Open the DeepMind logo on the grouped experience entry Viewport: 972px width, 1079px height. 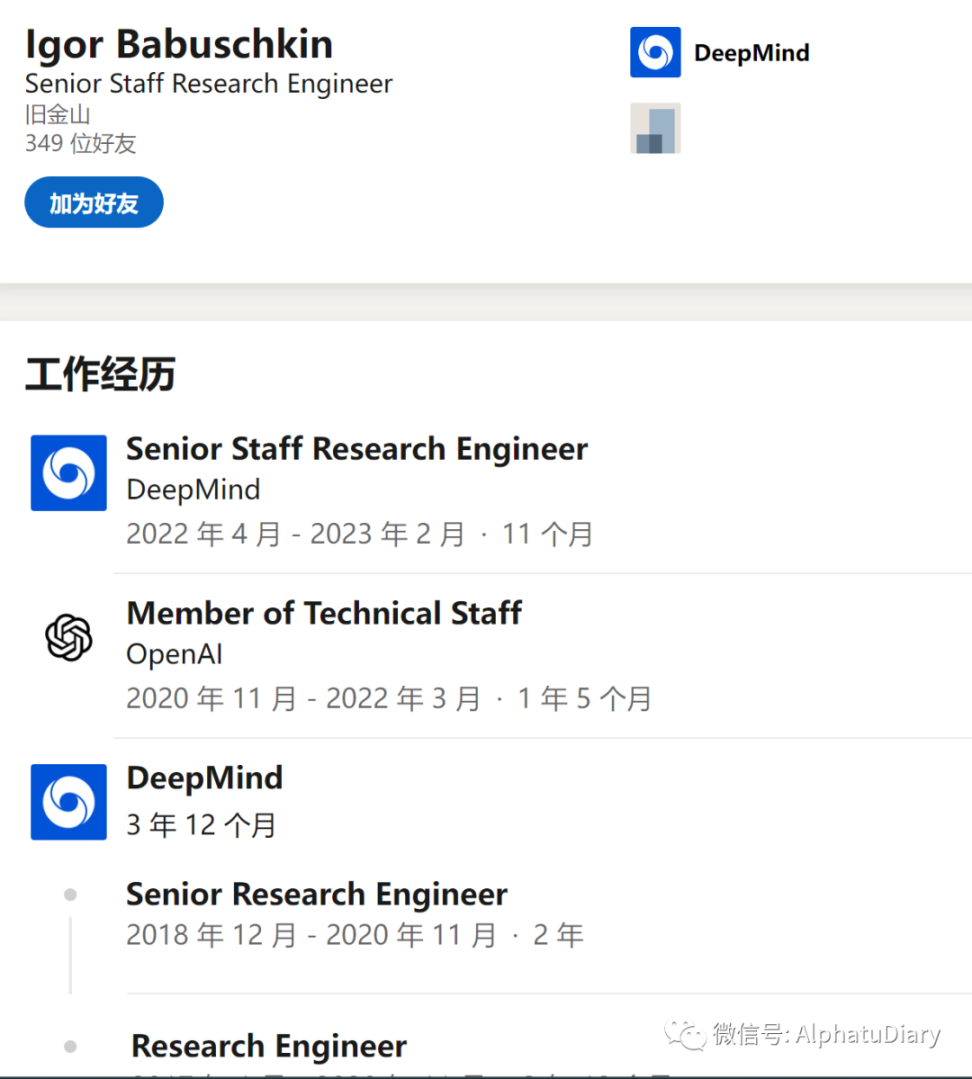pos(68,801)
